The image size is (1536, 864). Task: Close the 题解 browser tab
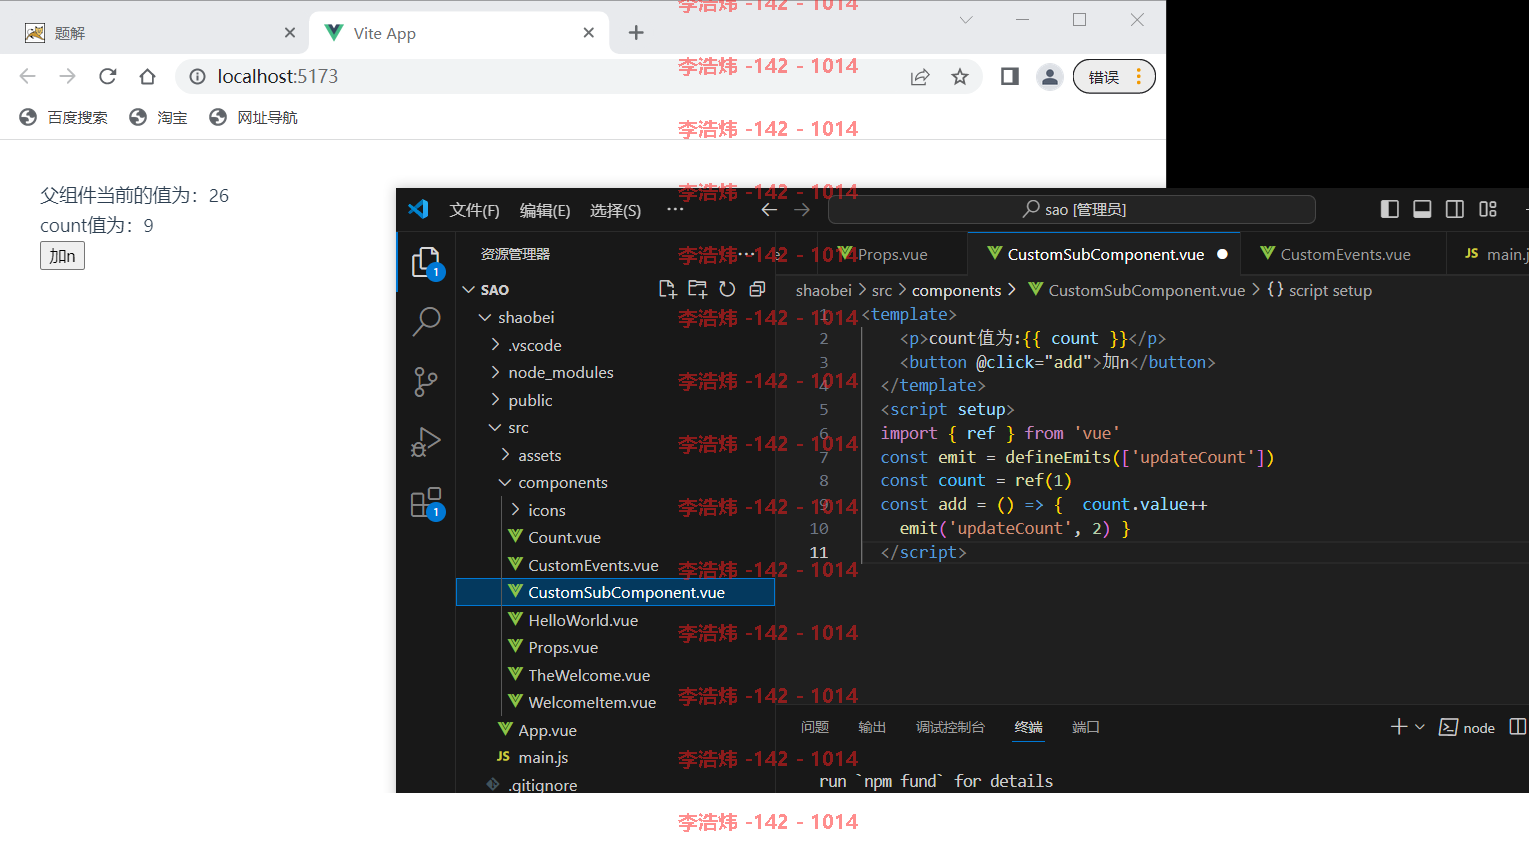290,33
